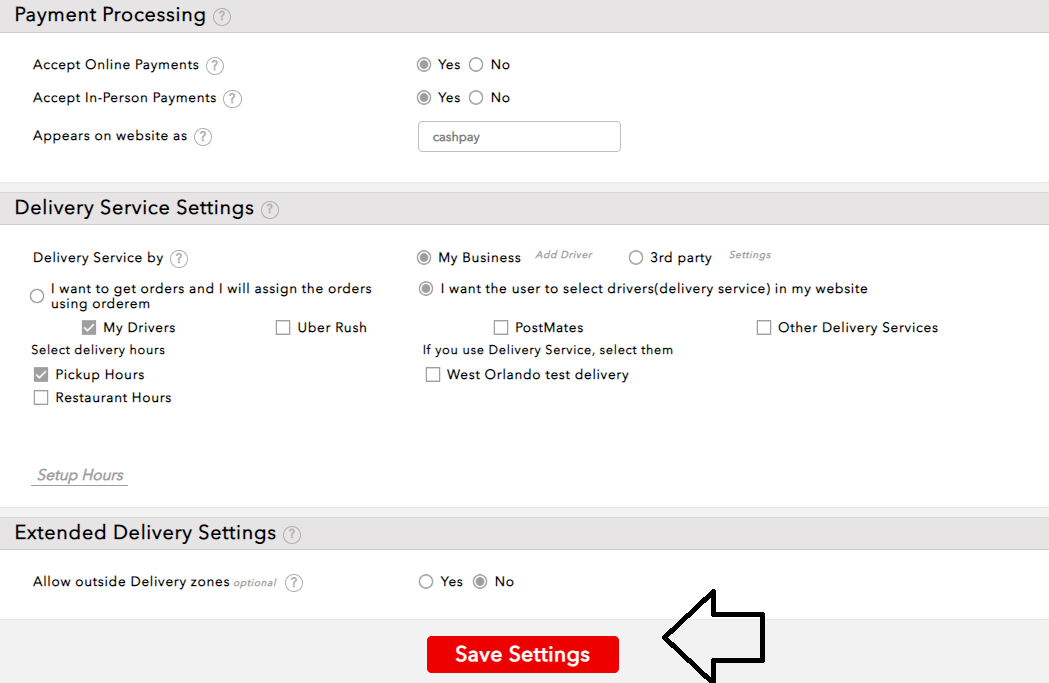Tick the Restaurant Hours checkbox
Screen dimensions: 1049x683
pos(41,398)
